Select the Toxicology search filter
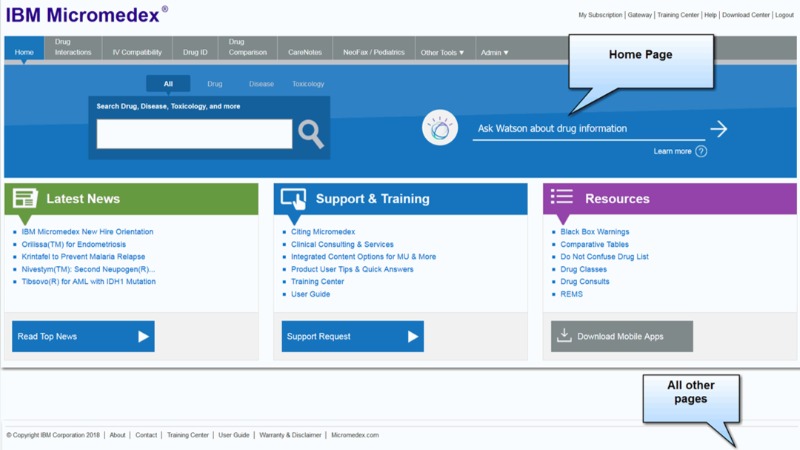 tap(308, 84)
